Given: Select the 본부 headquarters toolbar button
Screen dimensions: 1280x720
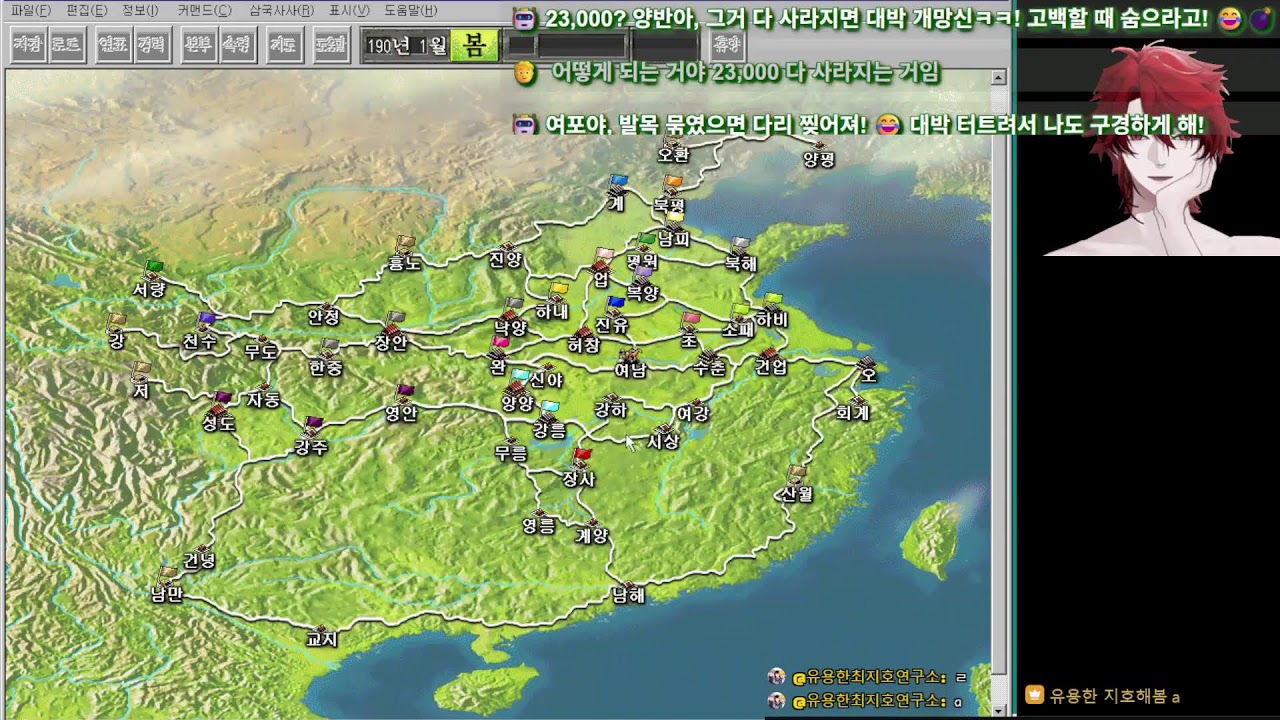Looking at the screenshot, I should 198,44.
